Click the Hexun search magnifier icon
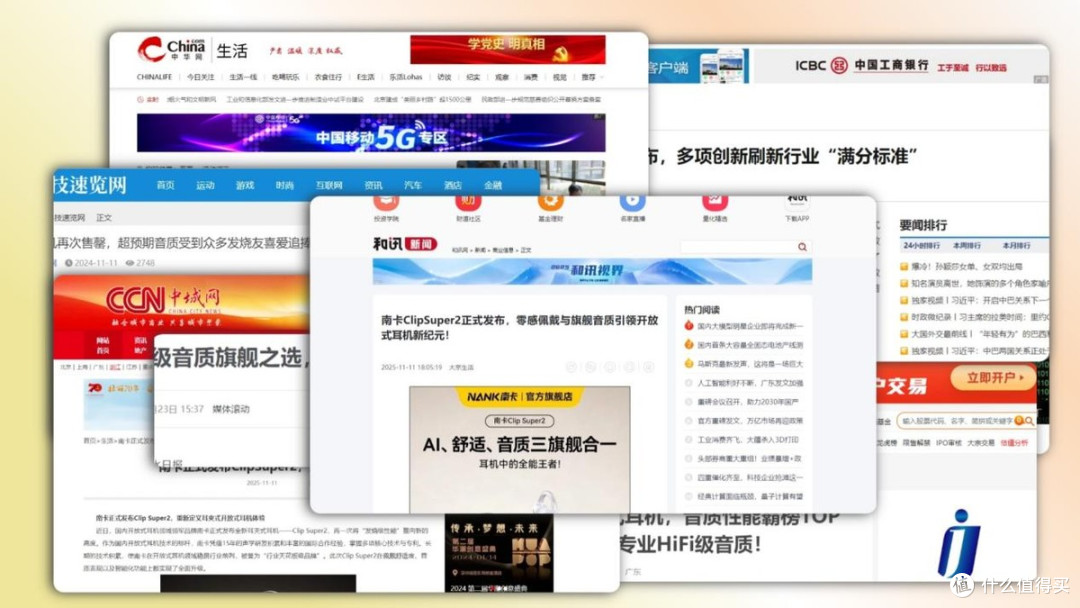The height and width of the screenshot is (608, 1080). [x=802, y=247]
